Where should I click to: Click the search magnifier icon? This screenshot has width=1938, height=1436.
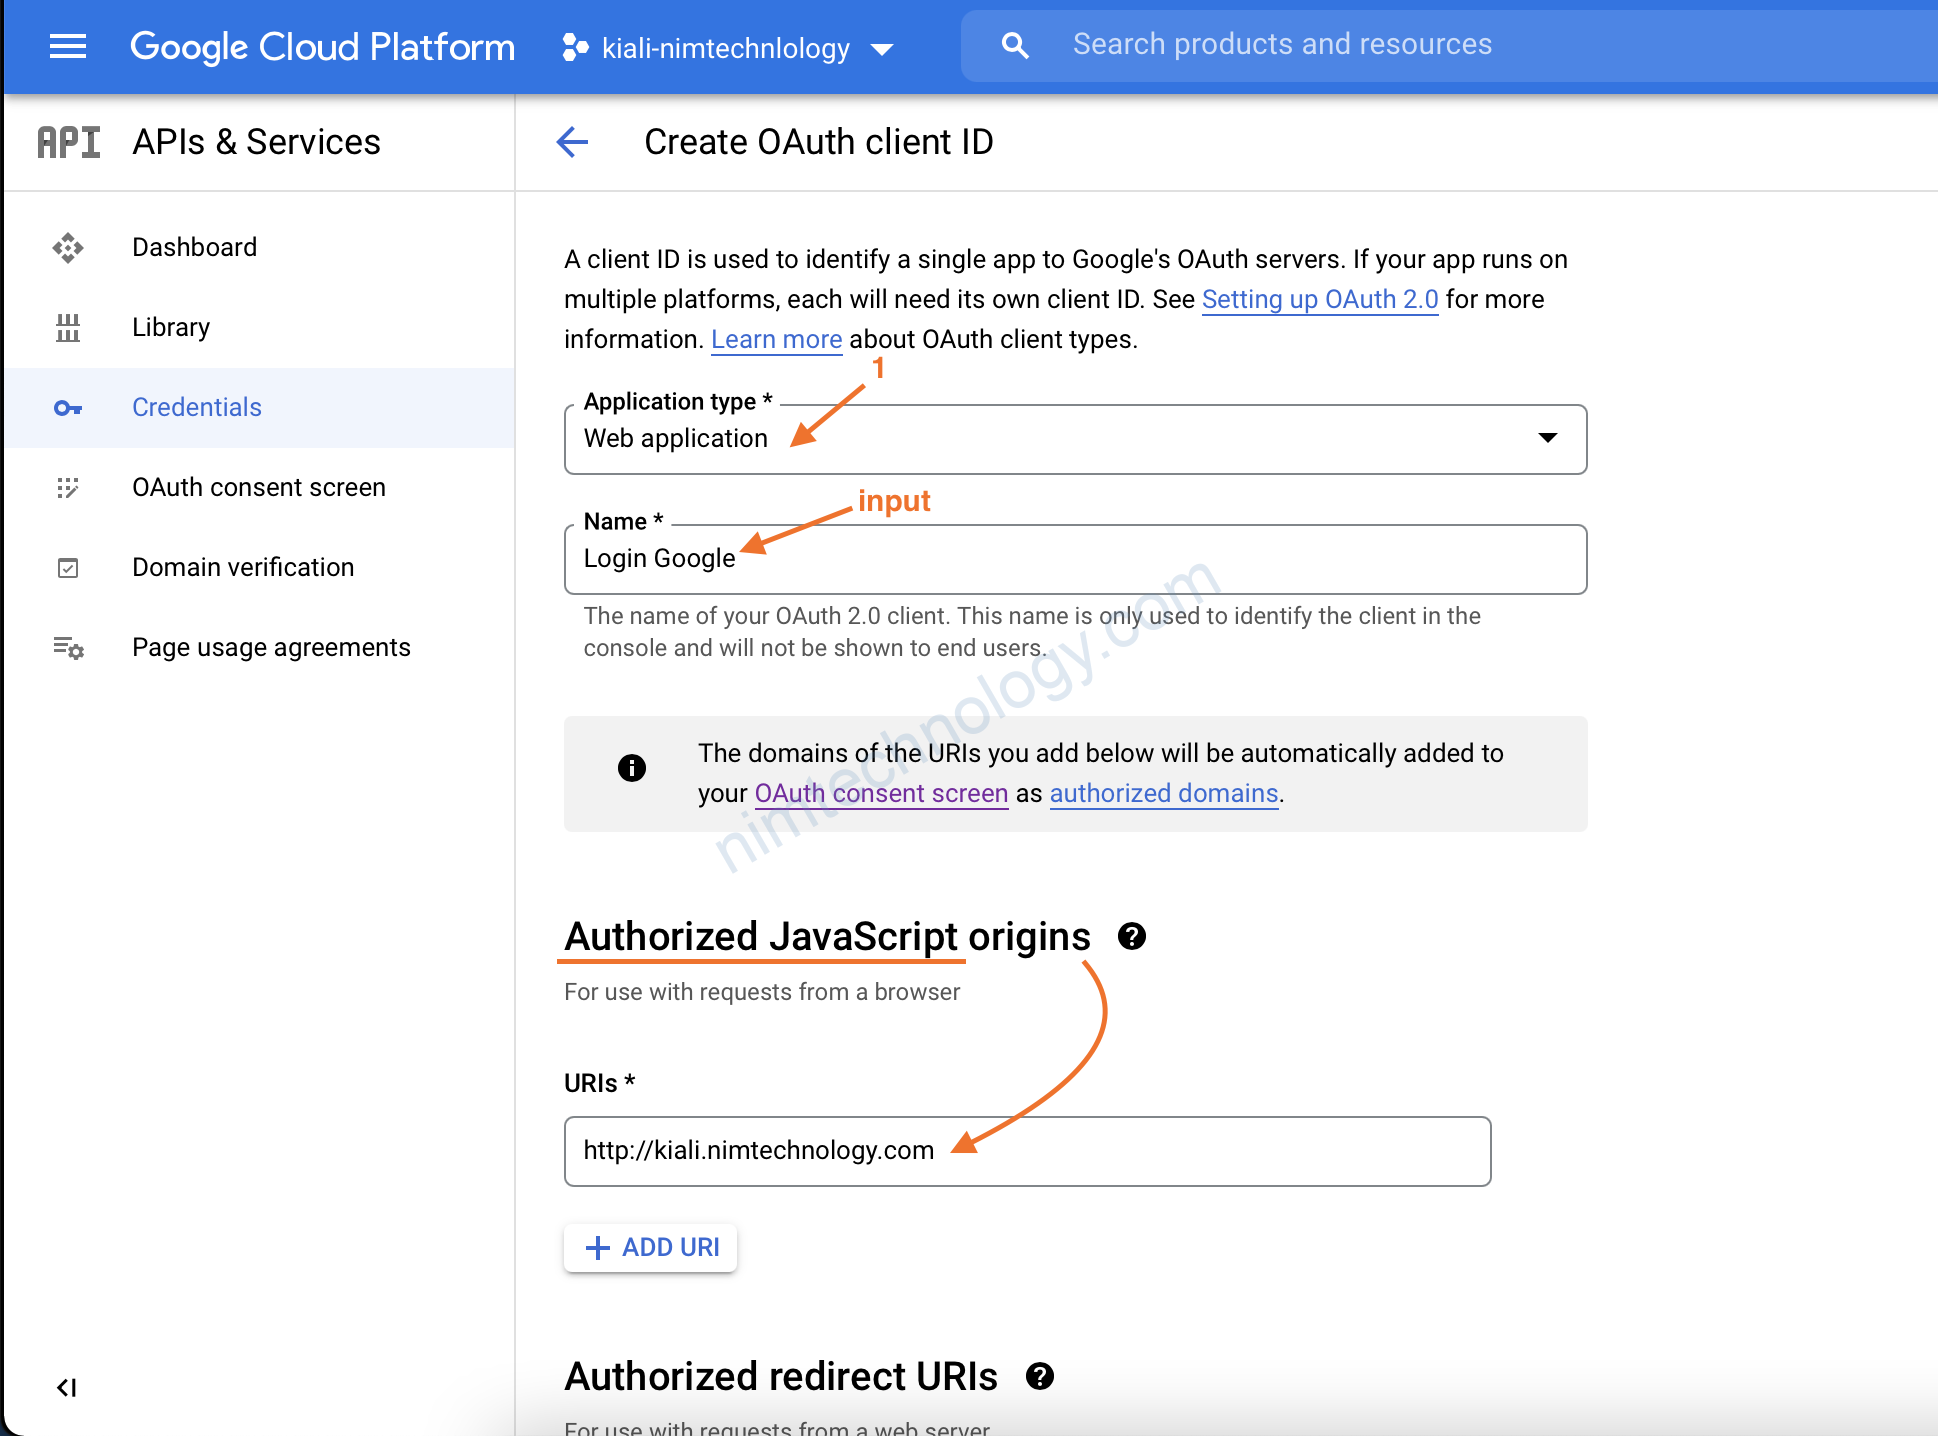coord(1015,45)
